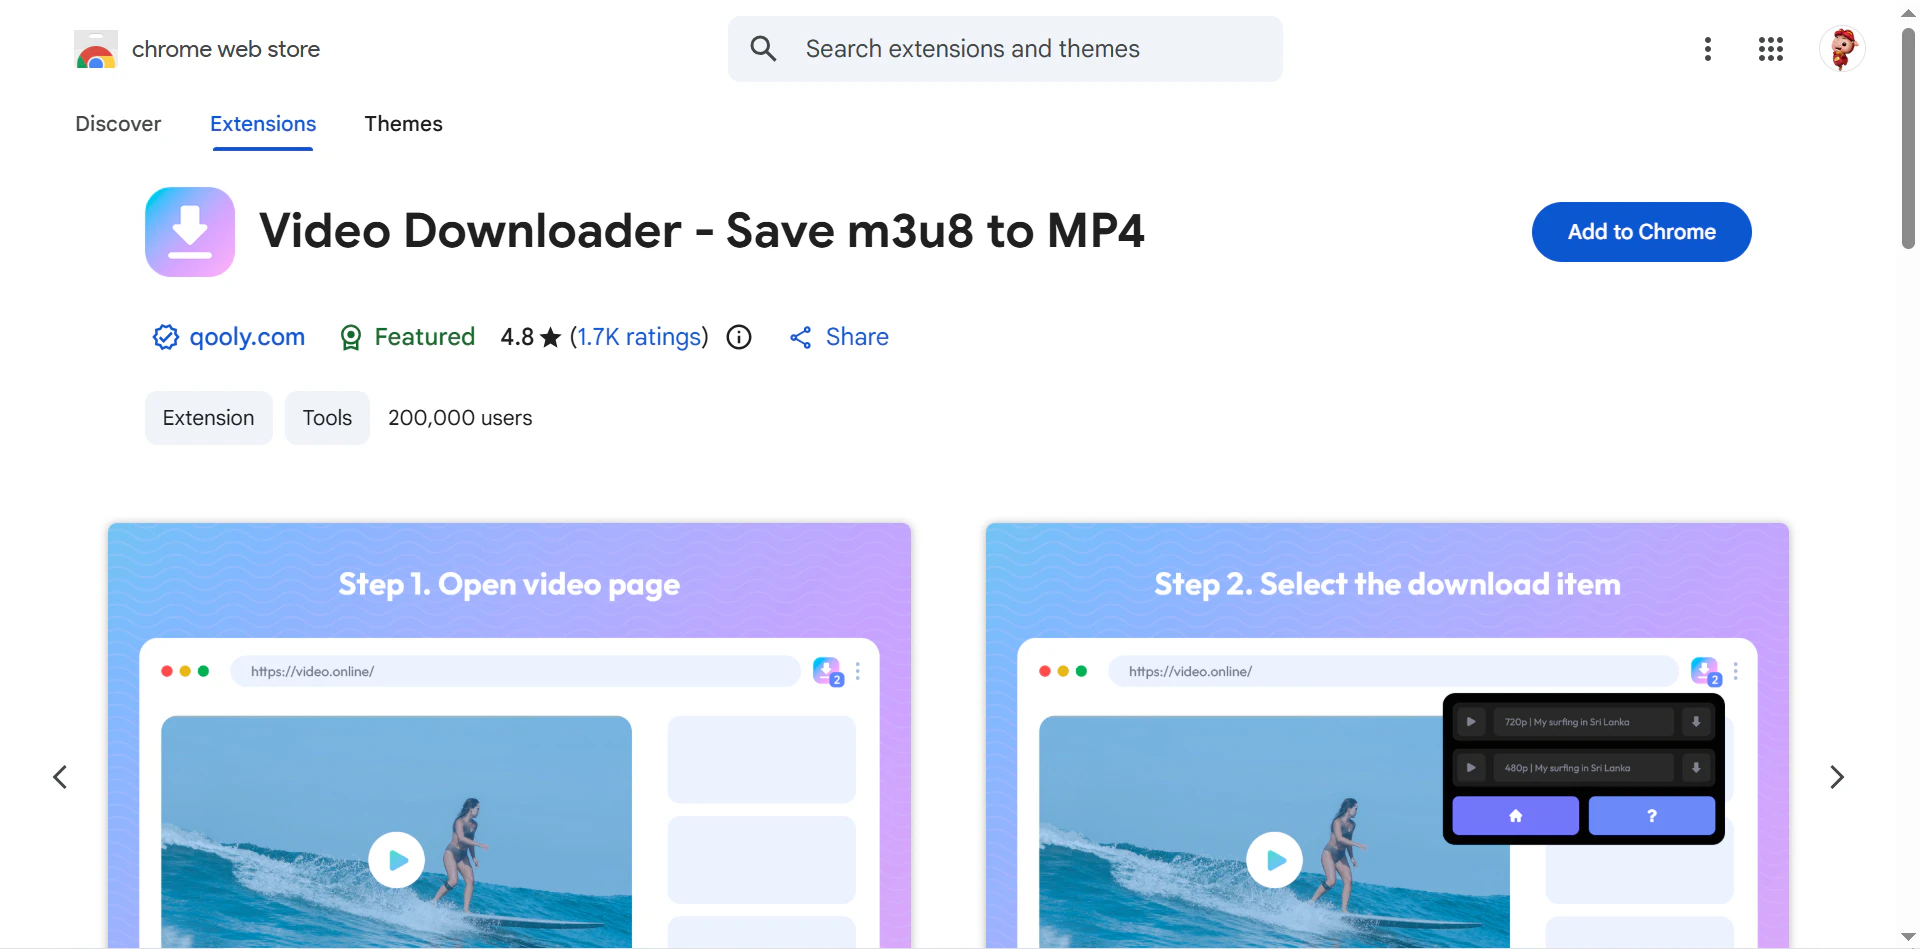The height and width of the screenshot is (949, 1920).
Task: Open the Step 1 Open video page screenshot
Action: coord(509,735)
